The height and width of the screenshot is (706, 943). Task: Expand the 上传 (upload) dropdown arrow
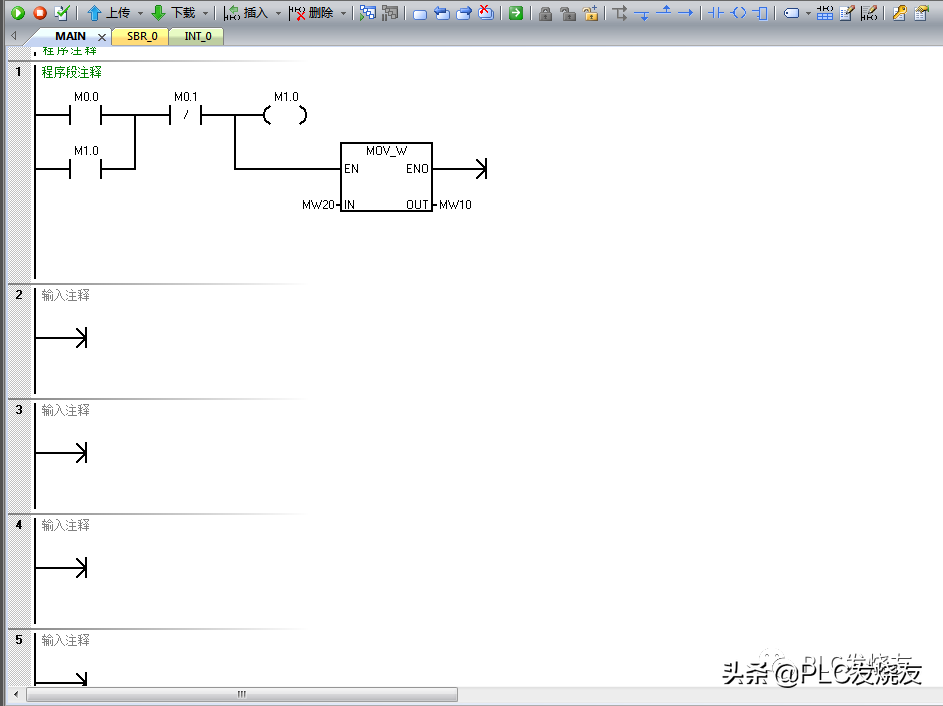[x=140, y=13]
